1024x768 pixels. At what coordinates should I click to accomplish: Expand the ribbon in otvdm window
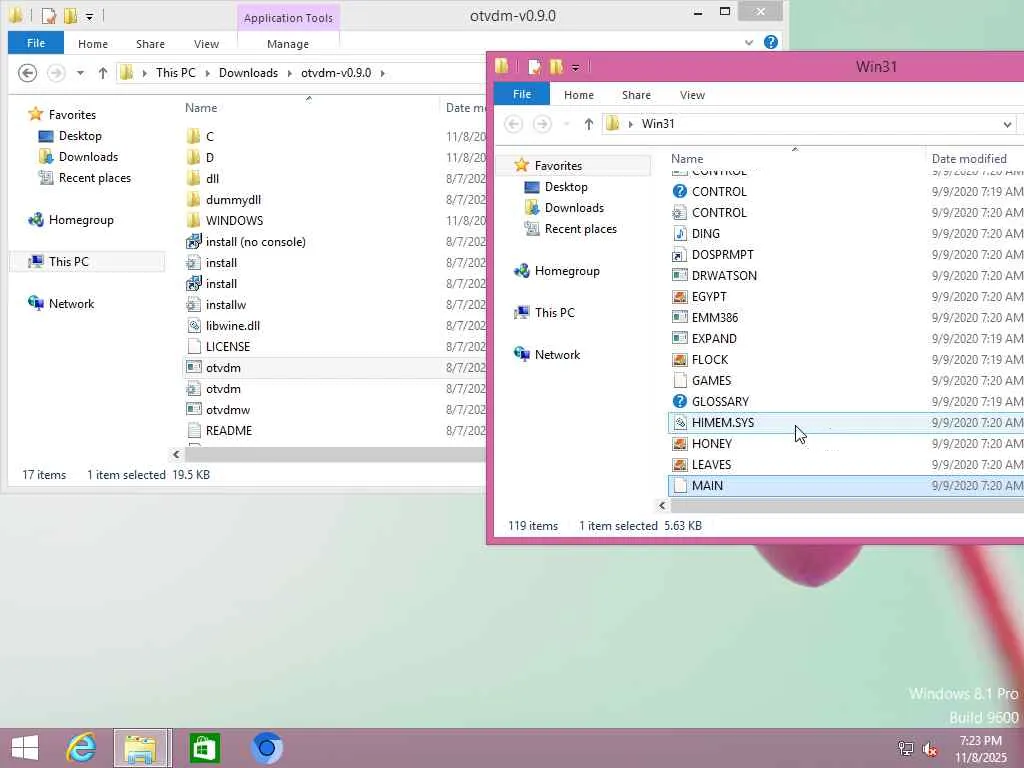click(748, 42)
